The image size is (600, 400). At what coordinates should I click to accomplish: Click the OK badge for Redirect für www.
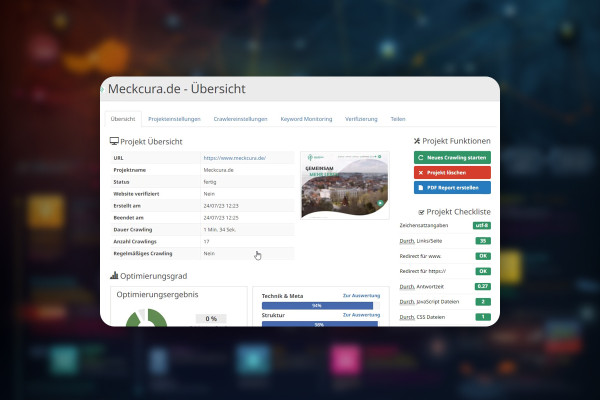point(483,256)
